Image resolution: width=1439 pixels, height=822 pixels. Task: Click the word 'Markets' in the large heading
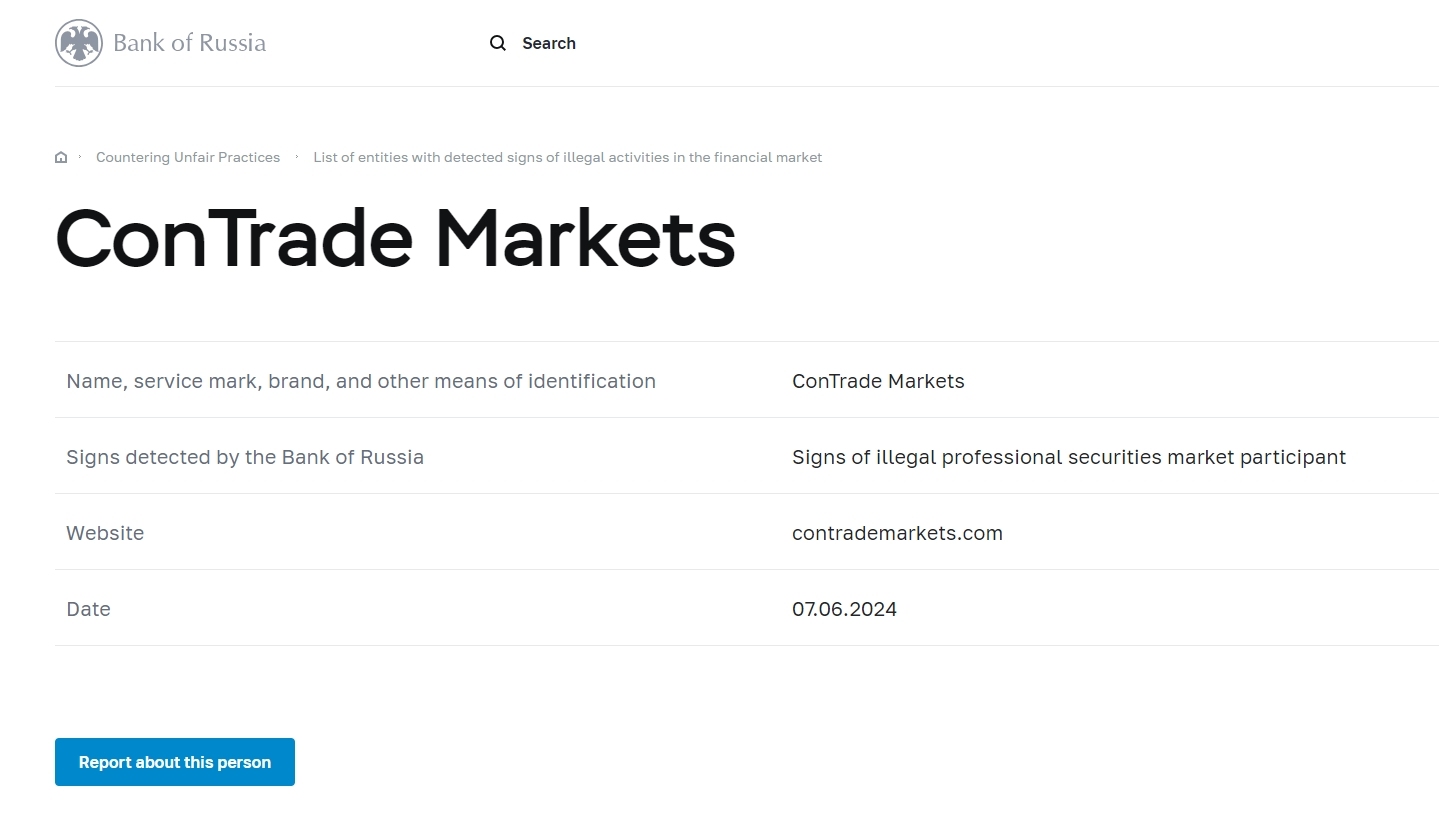(x=585, y=239)
